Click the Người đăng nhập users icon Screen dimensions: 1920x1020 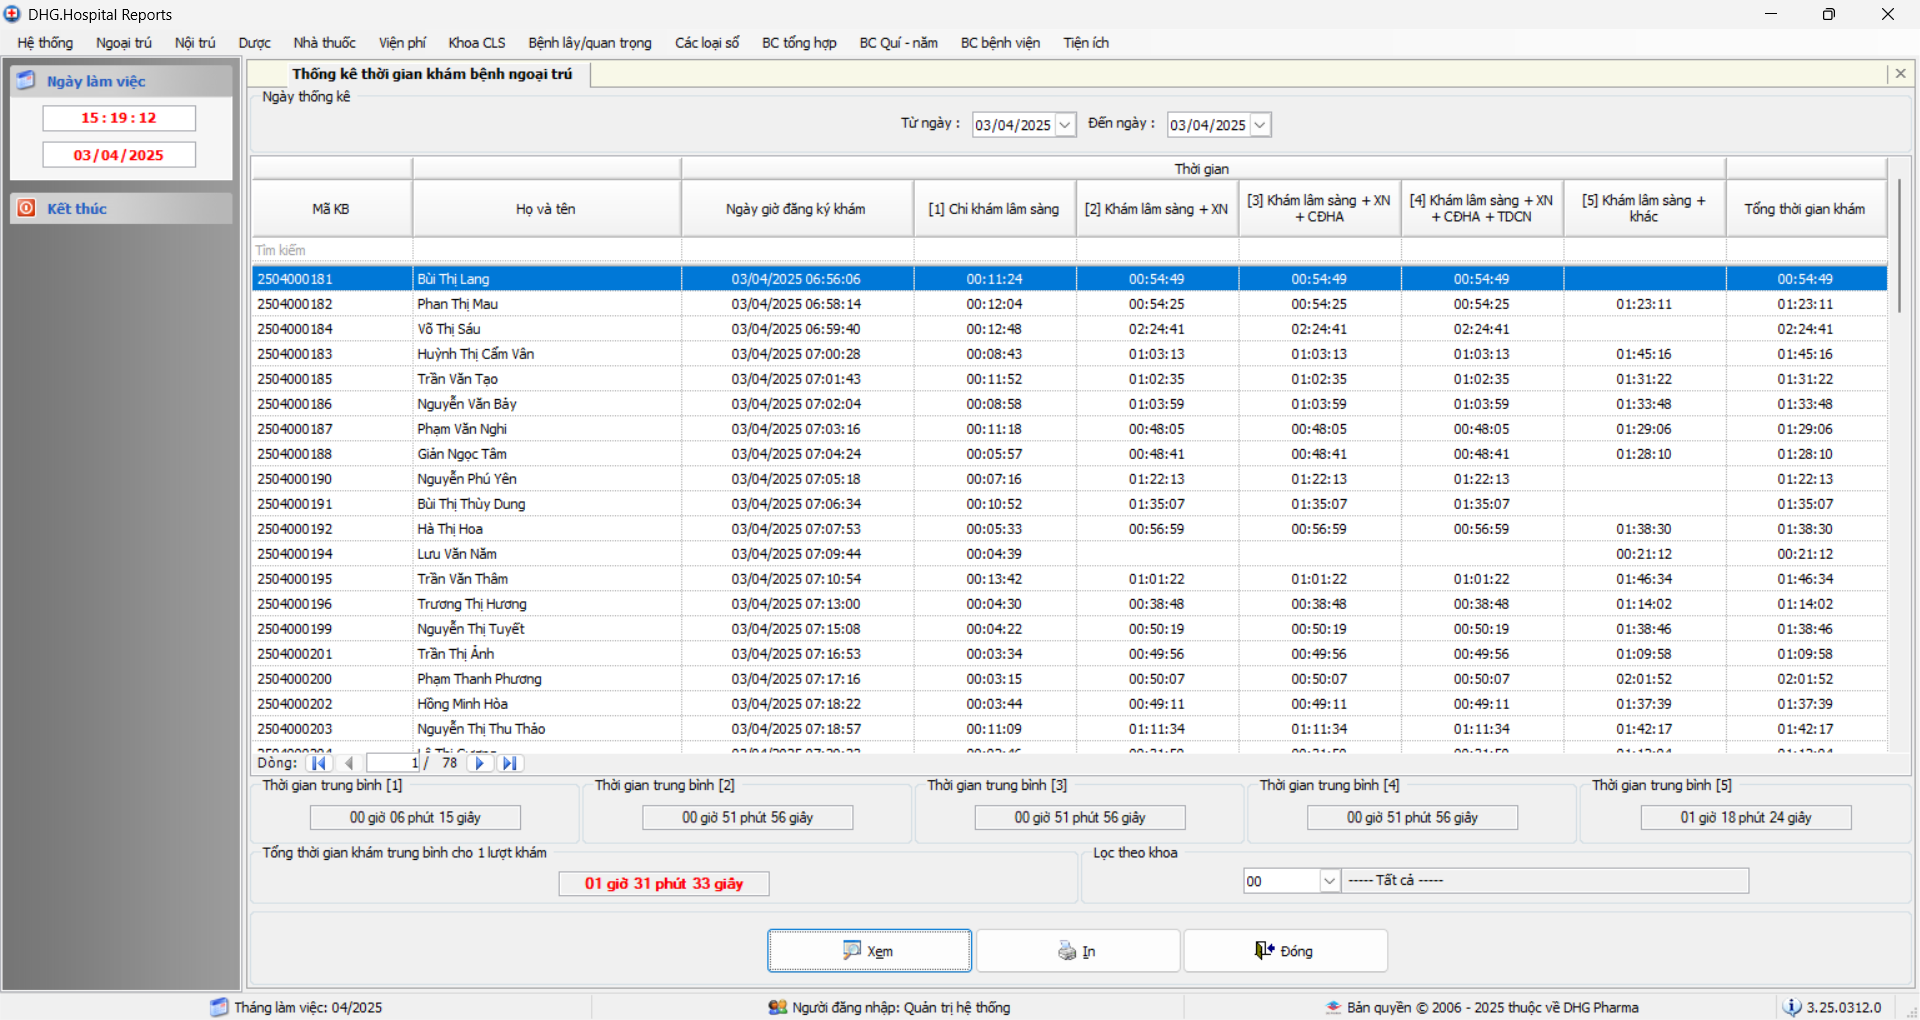click(x=777, y=1007)
